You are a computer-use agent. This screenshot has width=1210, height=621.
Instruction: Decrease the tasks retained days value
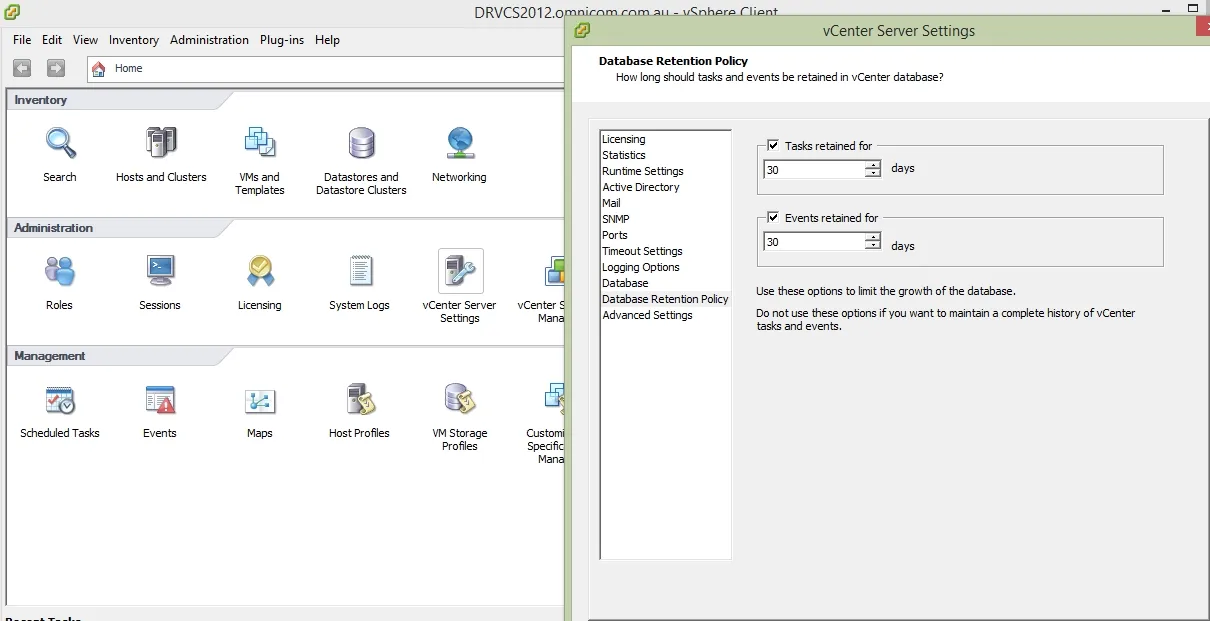[x=873, y=174]
